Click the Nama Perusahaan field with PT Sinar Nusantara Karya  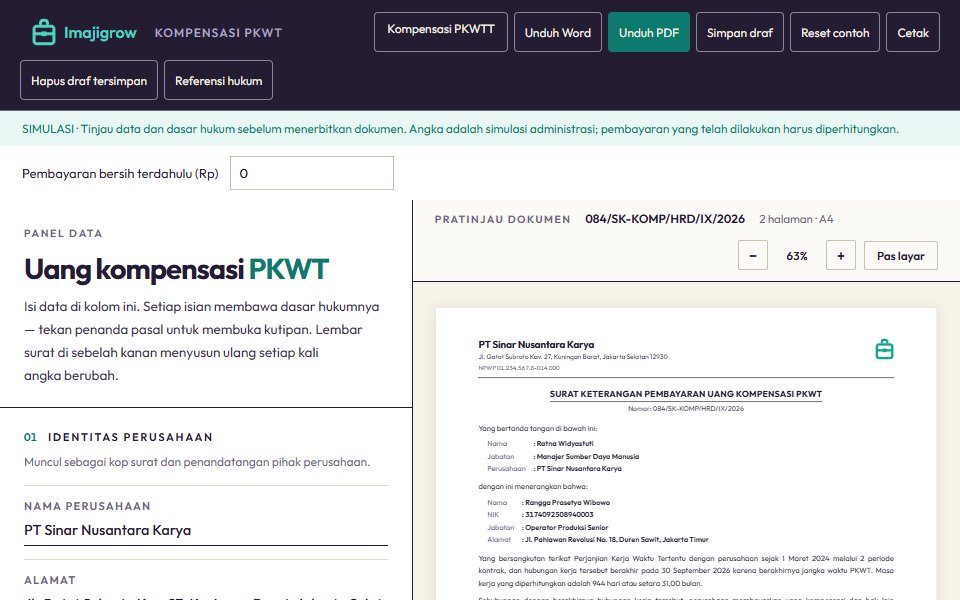coord(206,530)
